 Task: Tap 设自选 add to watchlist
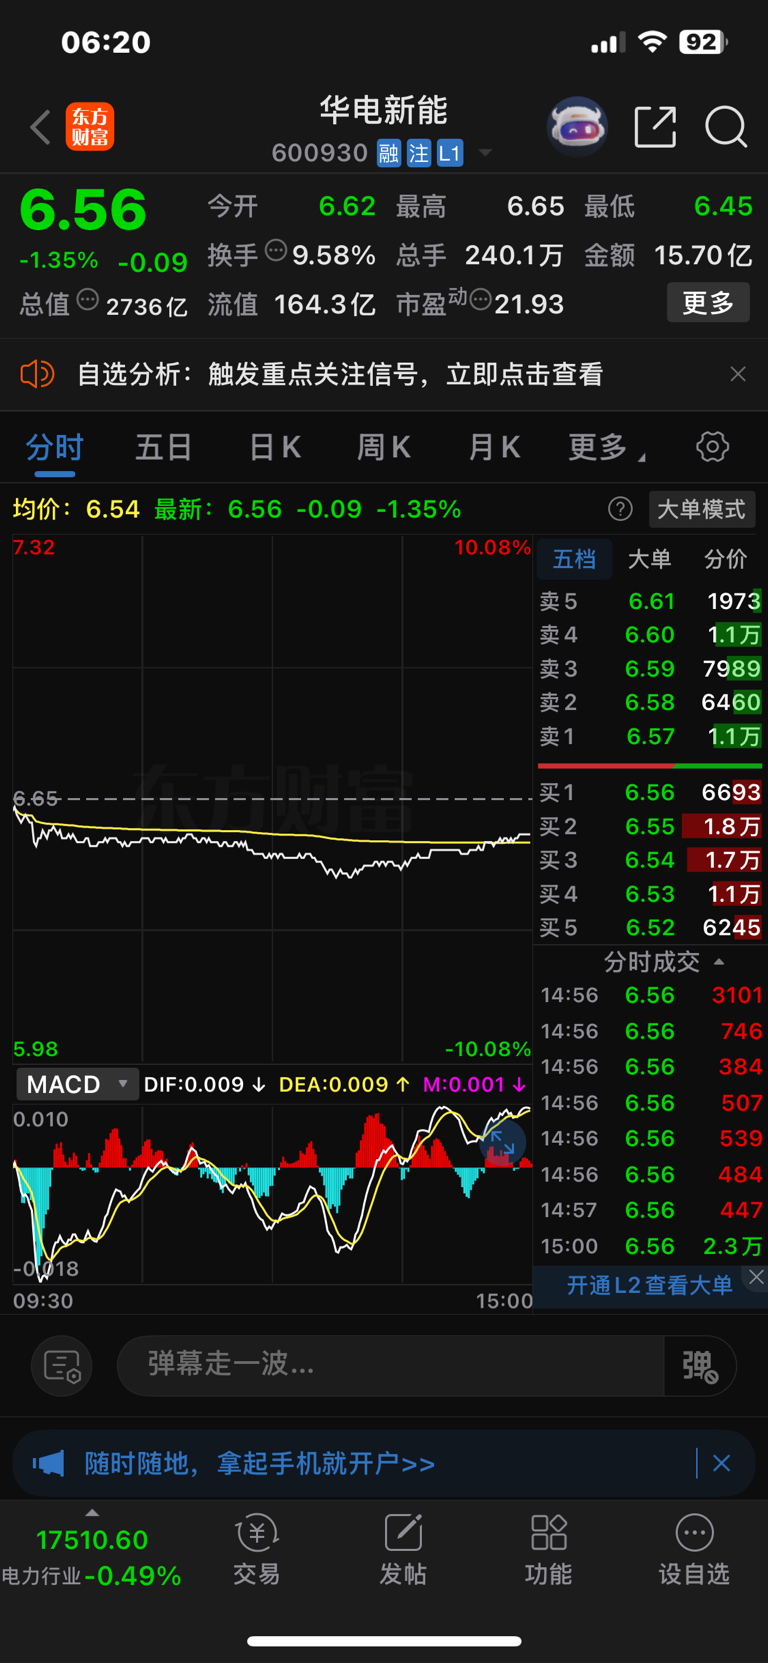click(x=694, y=1551)
